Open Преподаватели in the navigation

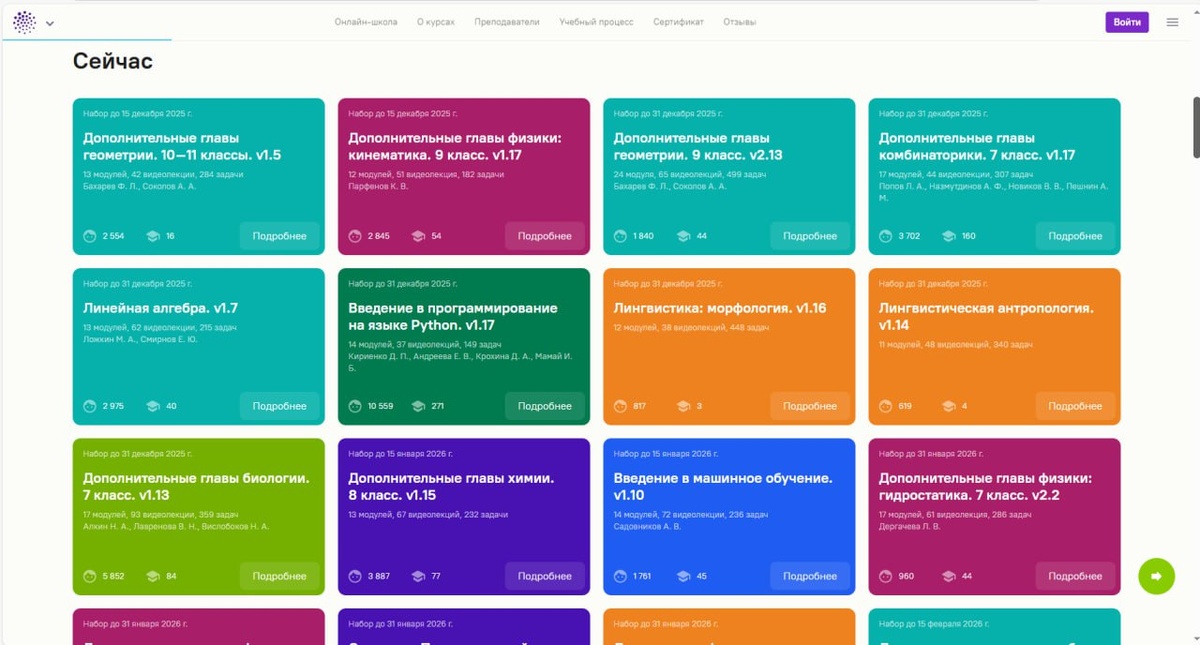click(x=507, y=22)
